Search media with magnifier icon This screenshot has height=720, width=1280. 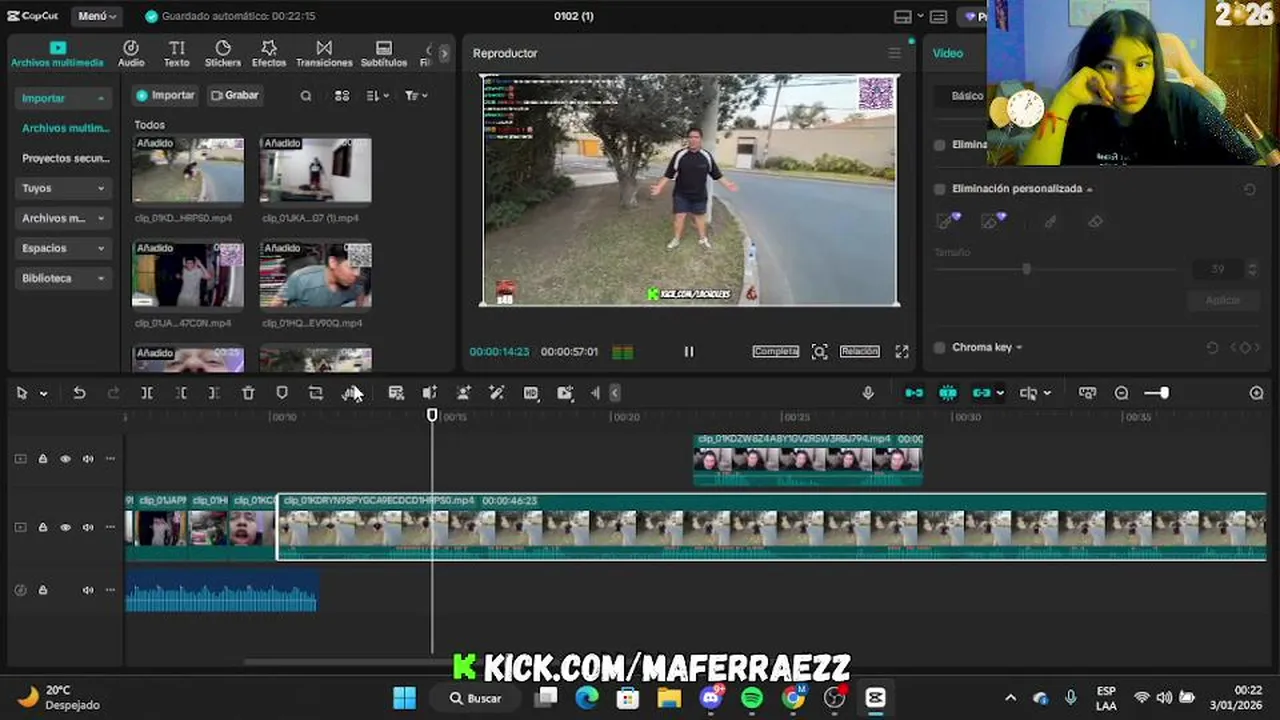(x=306, y=96)
